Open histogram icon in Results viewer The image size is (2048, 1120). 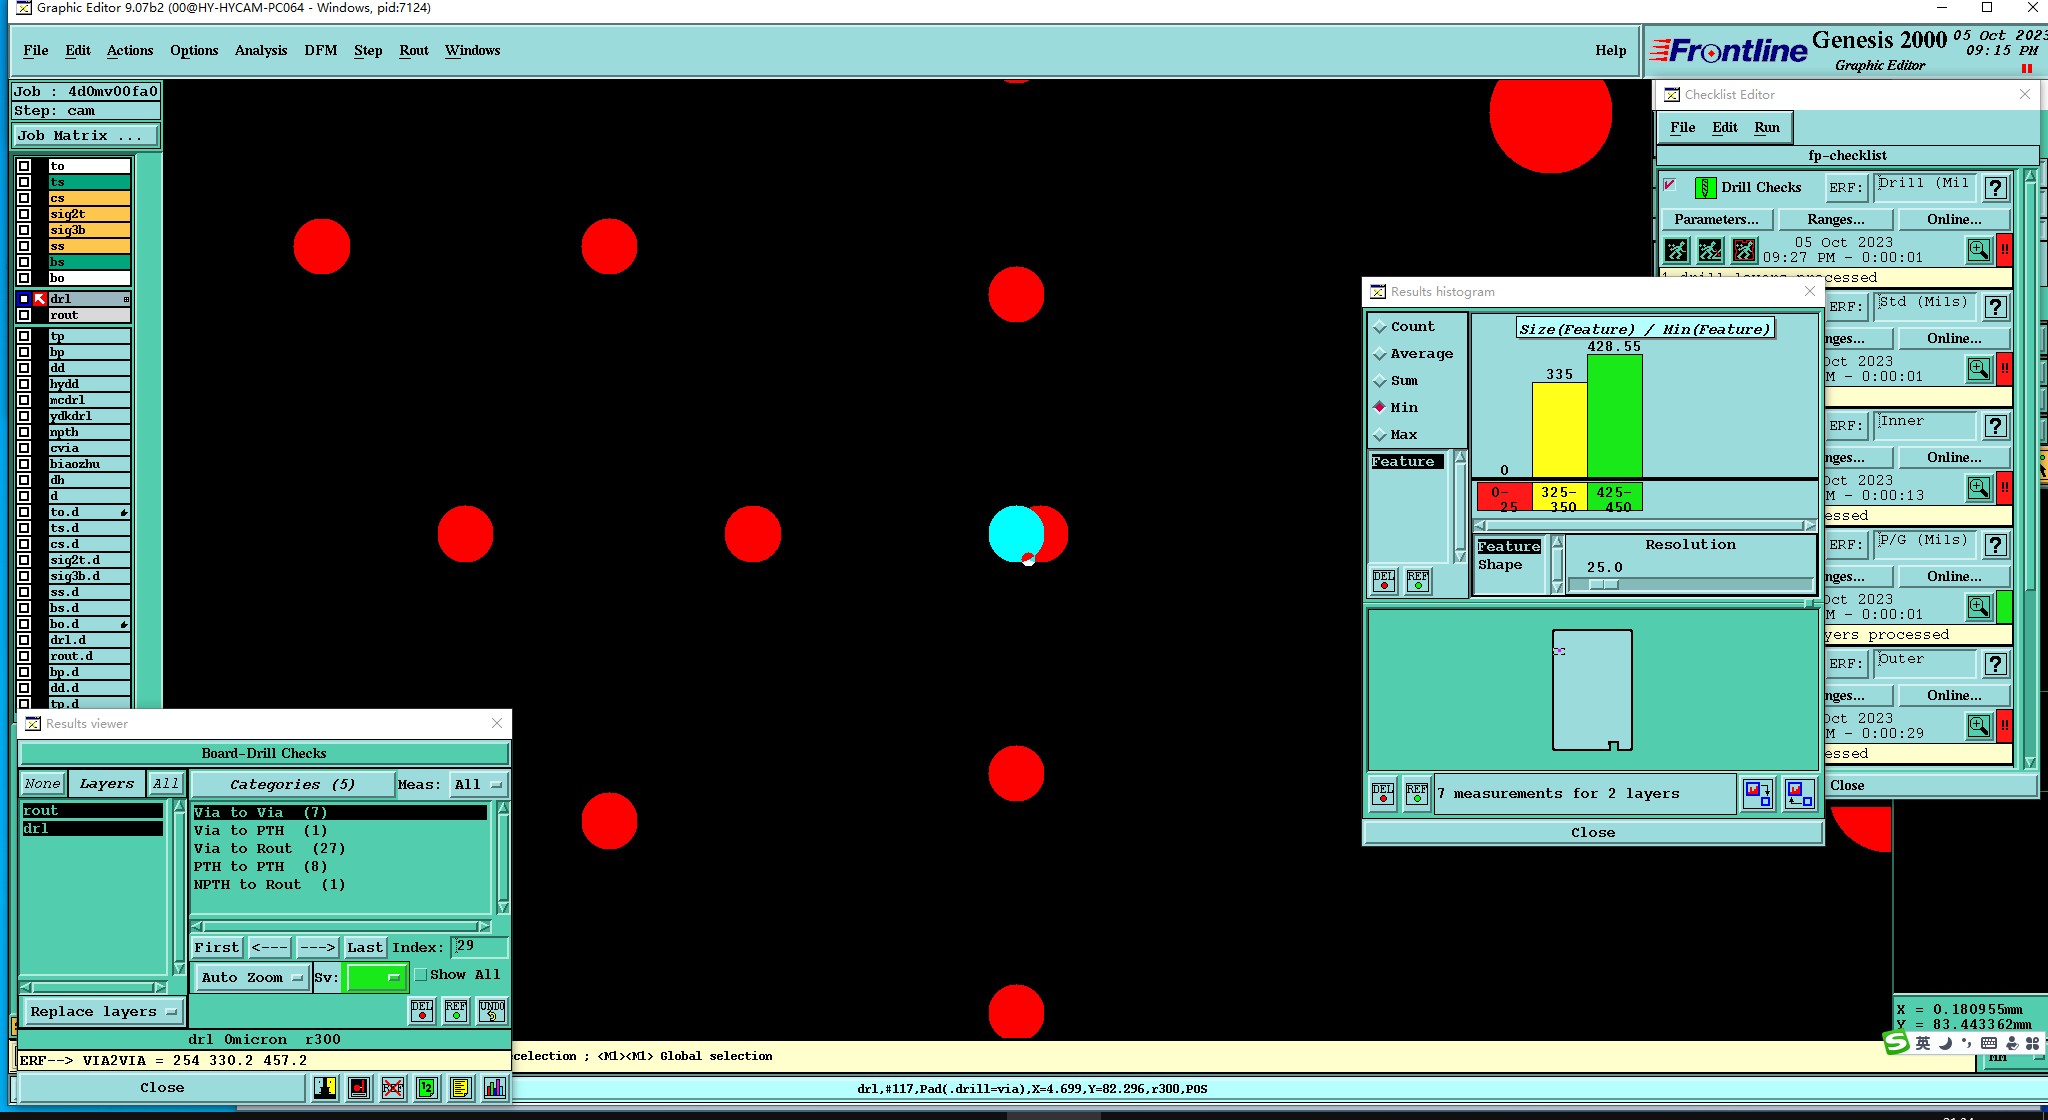[x=494, y=1088]
